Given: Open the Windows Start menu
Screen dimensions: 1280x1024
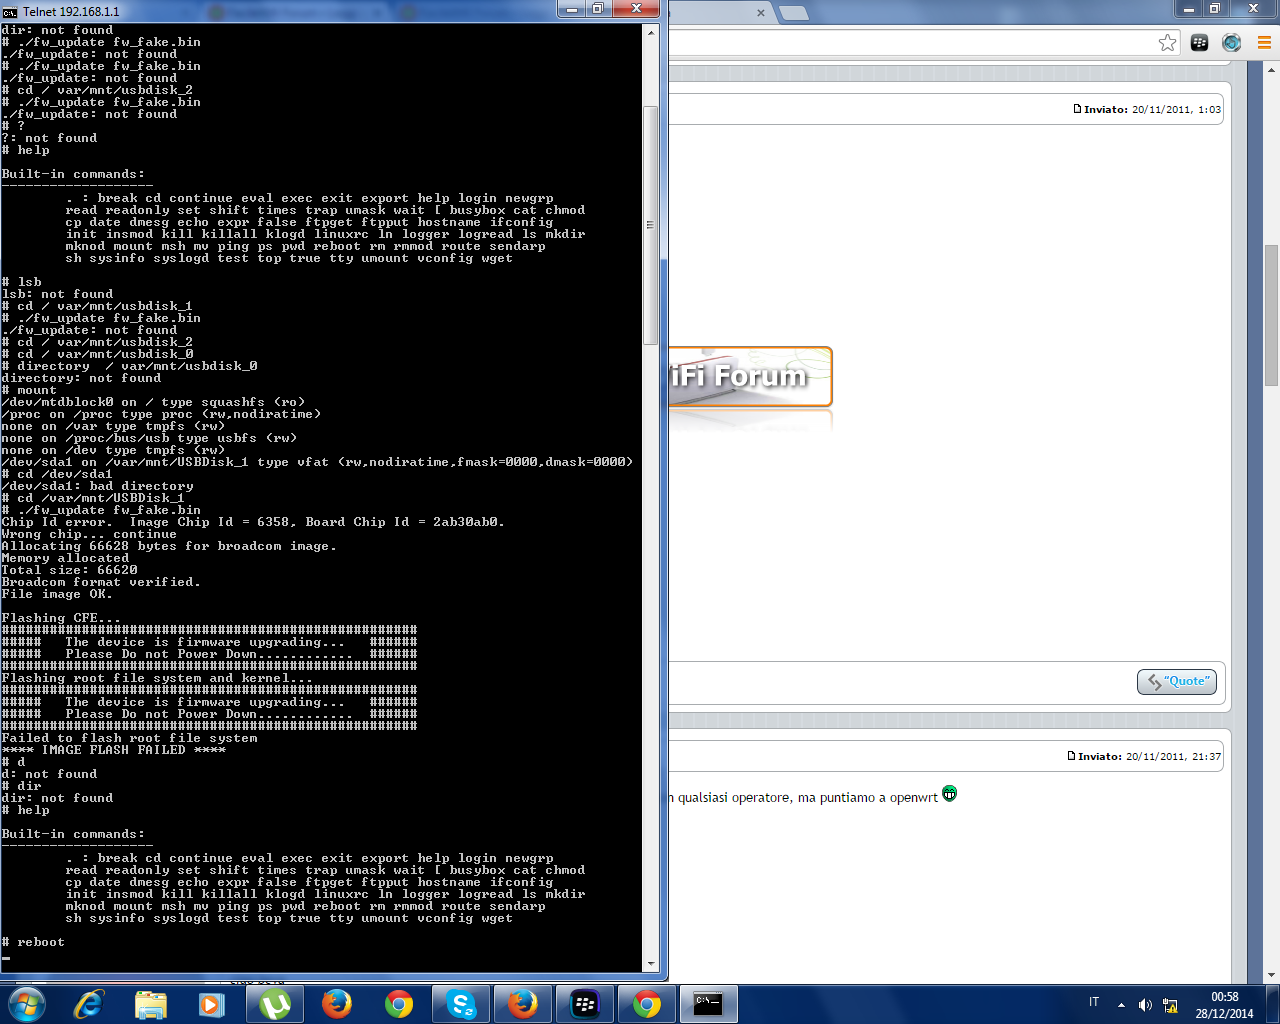Looking at the screenshot, I should tap(26, 1004).
